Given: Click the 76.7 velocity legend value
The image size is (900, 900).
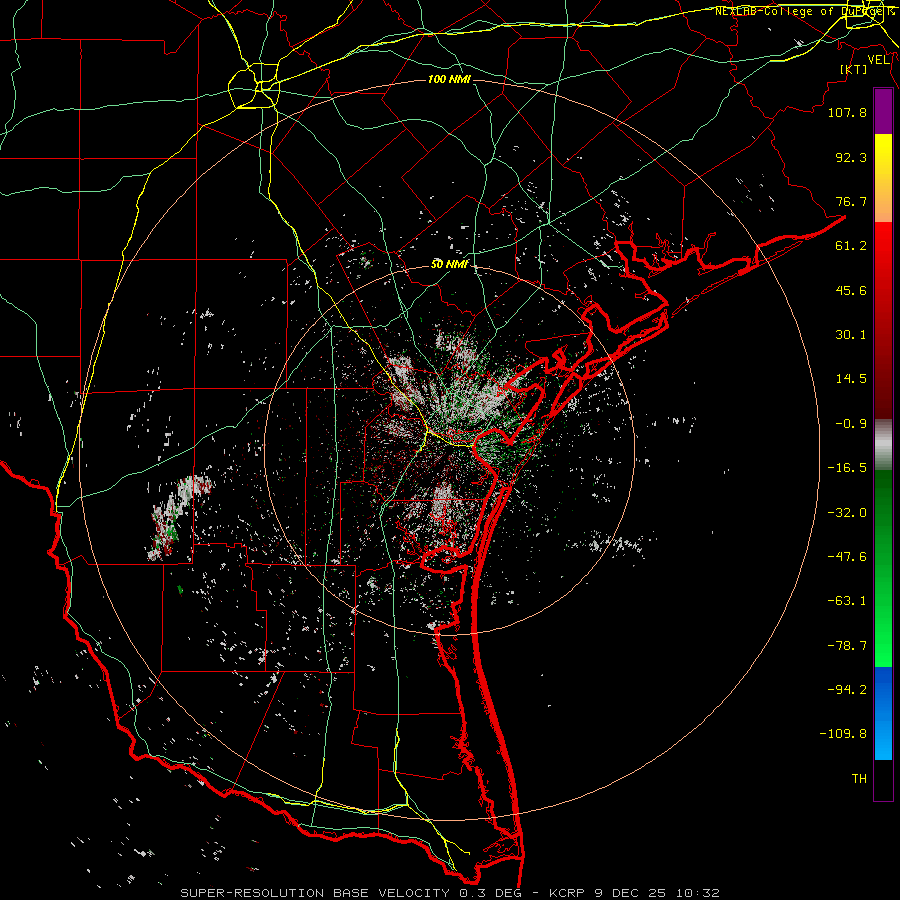Looking at the screenshot, I should [x=851, y=201].
